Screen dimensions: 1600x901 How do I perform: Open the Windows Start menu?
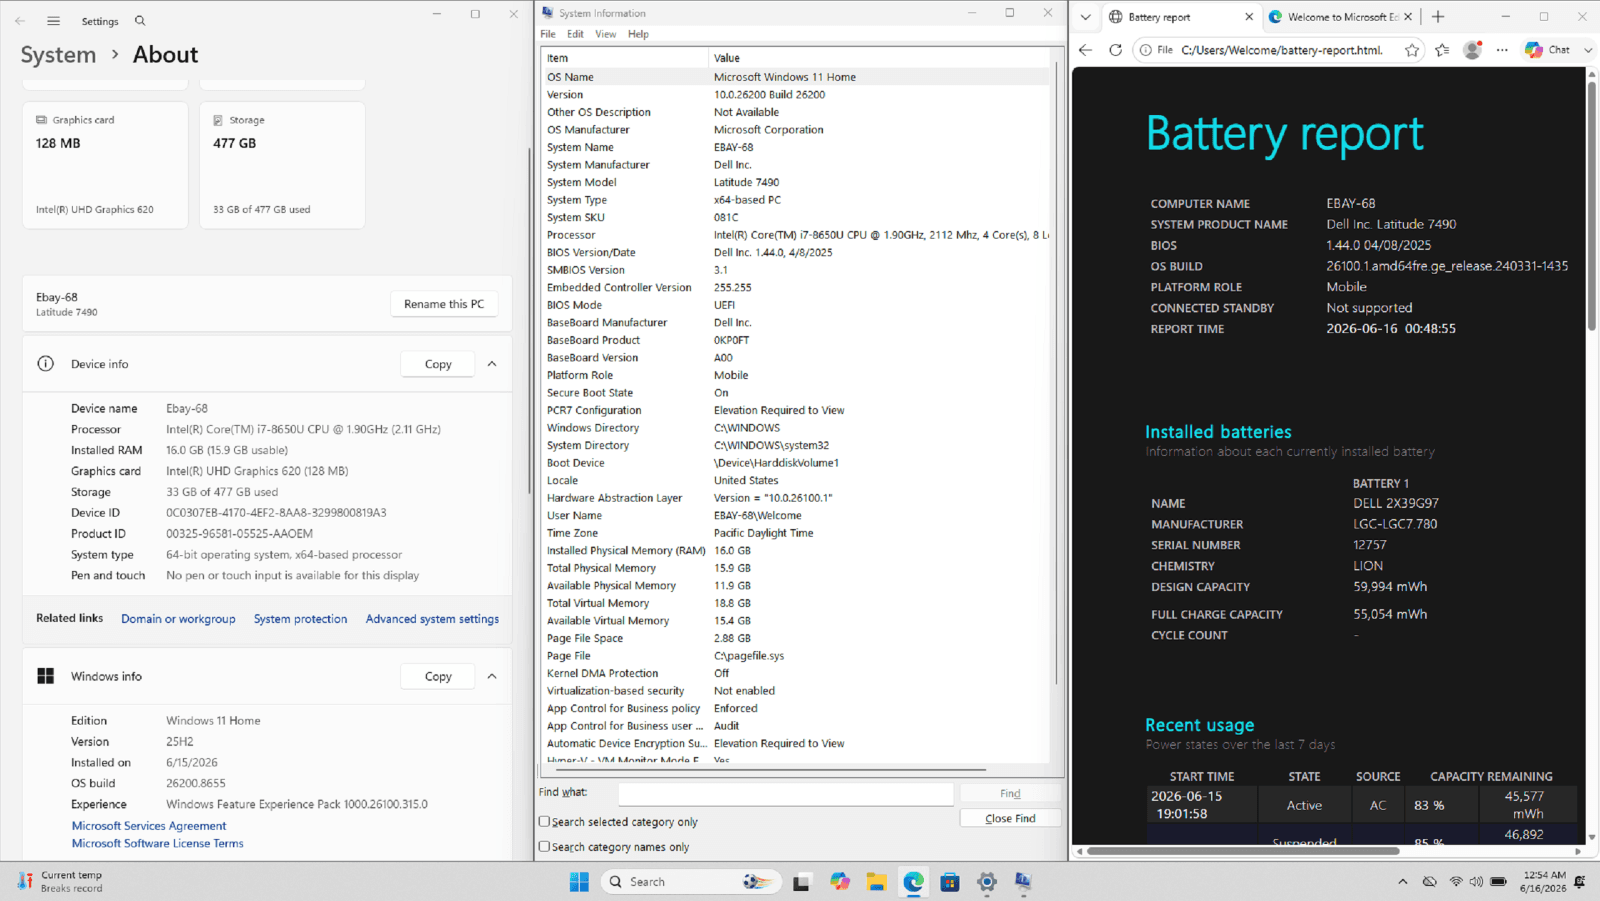(579, 882)
